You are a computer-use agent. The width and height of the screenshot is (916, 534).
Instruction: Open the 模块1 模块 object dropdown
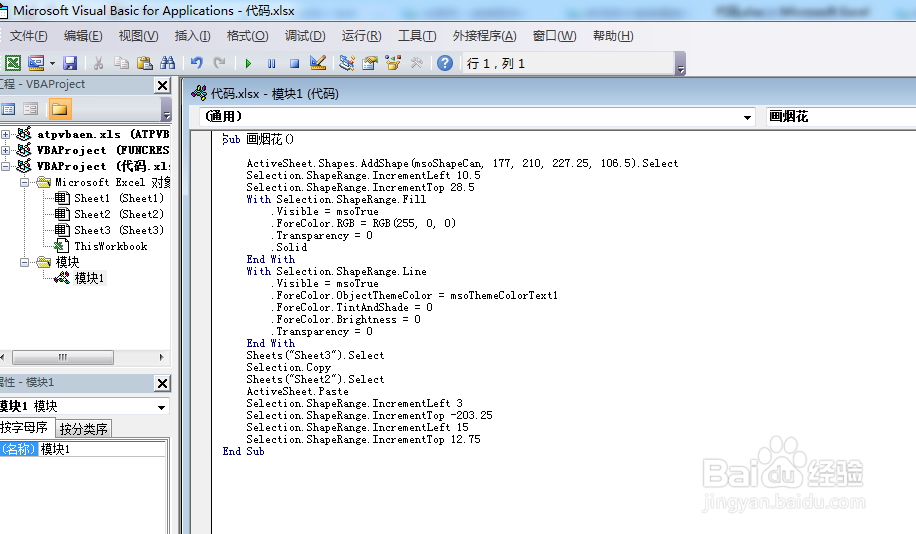161,407
